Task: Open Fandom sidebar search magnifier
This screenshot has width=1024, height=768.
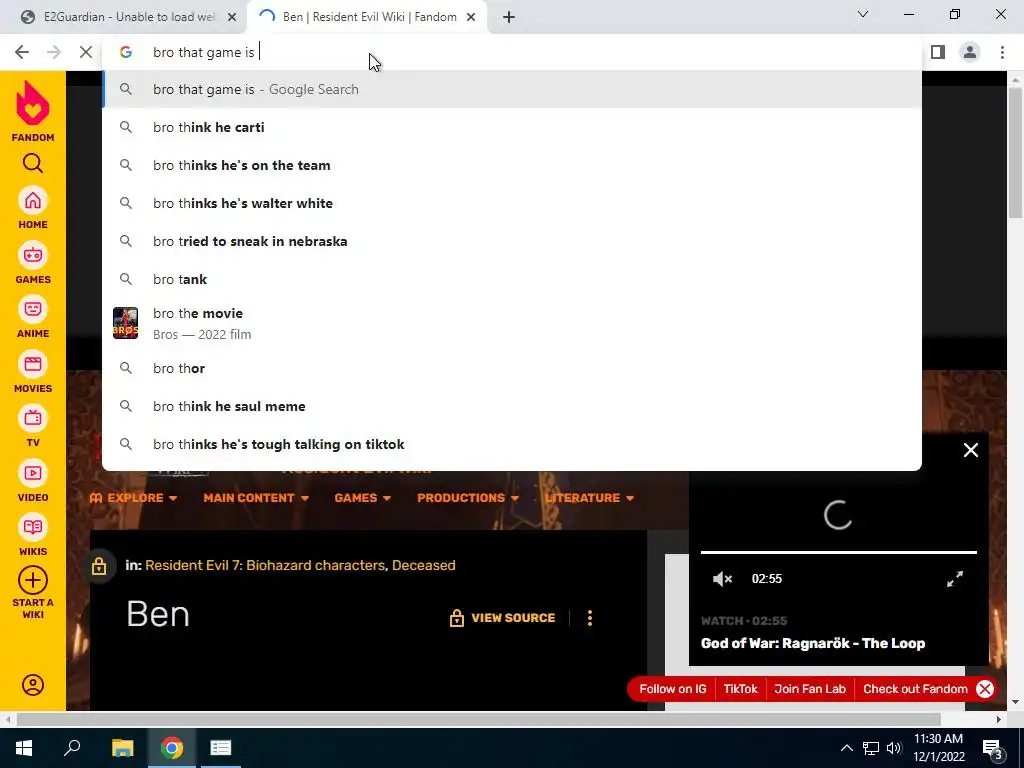Action: (33, 163)
